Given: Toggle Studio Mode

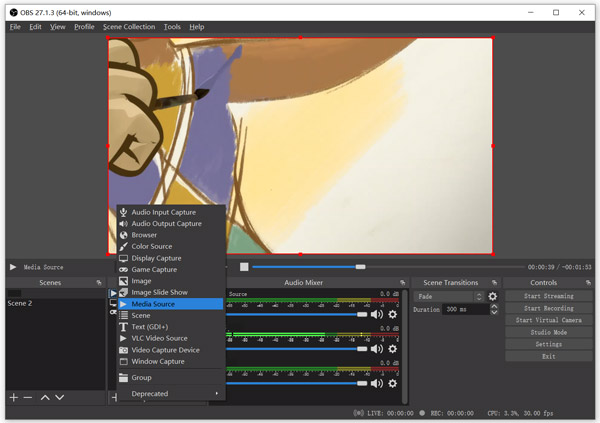Looking at the screenshot, I should (x=548, y=332).
